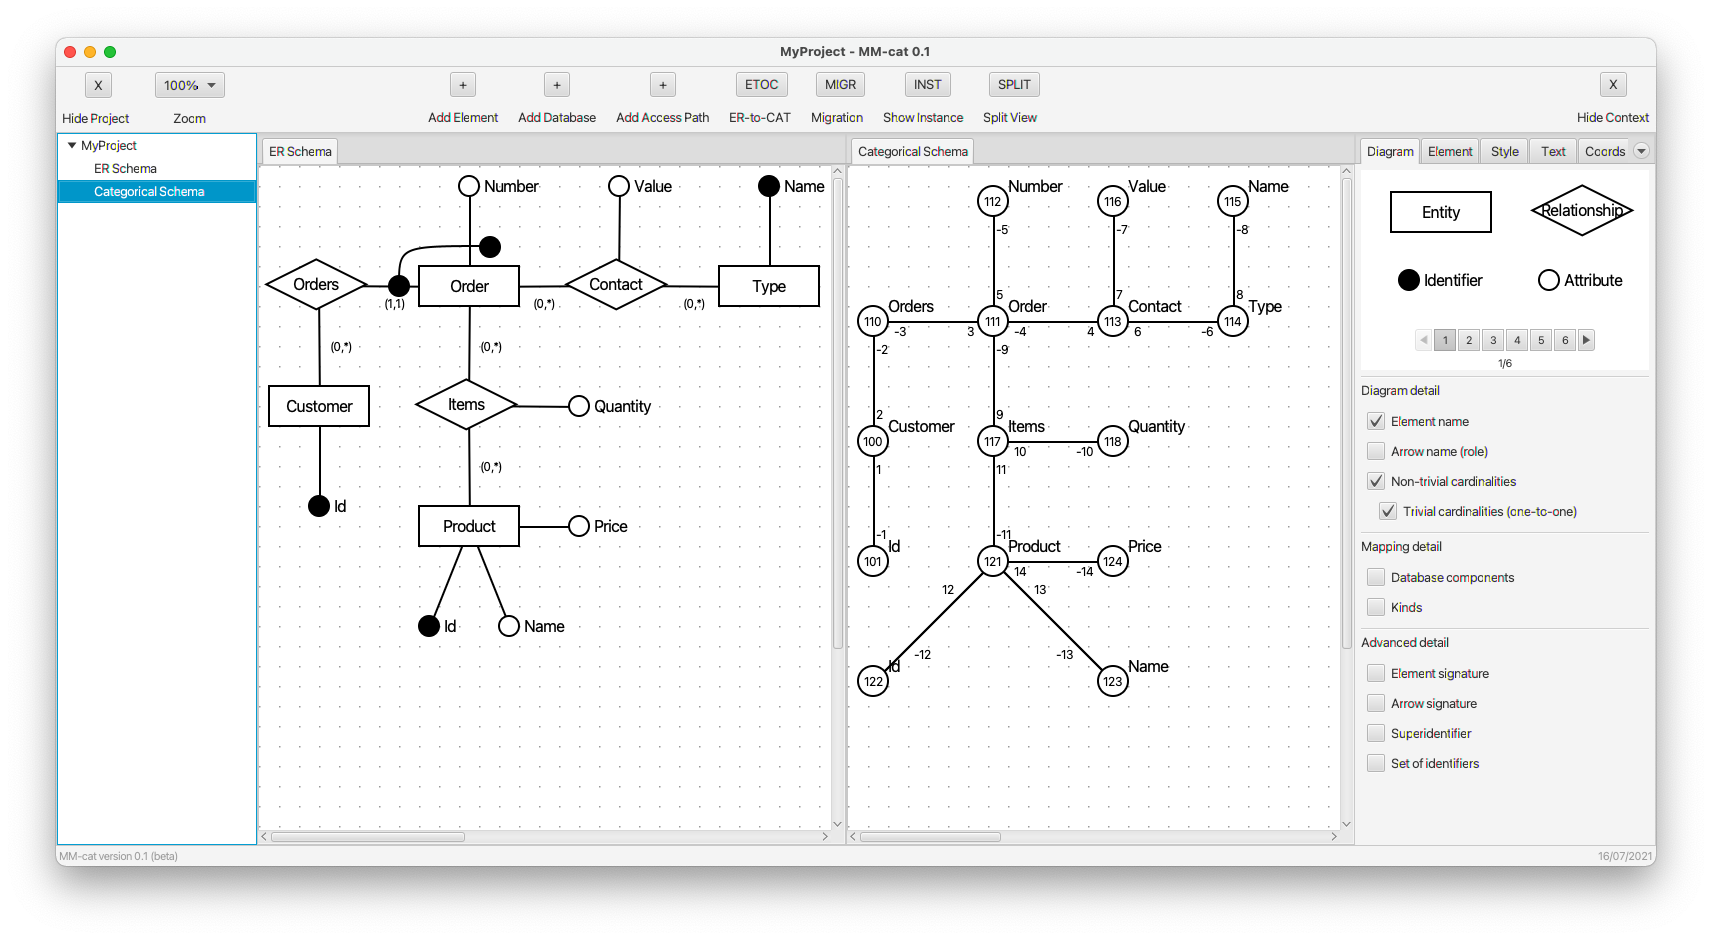The height and width of the screenshot is (940, 1712).
Task: Select palette page 5
Action: [x=1541, y=340]
